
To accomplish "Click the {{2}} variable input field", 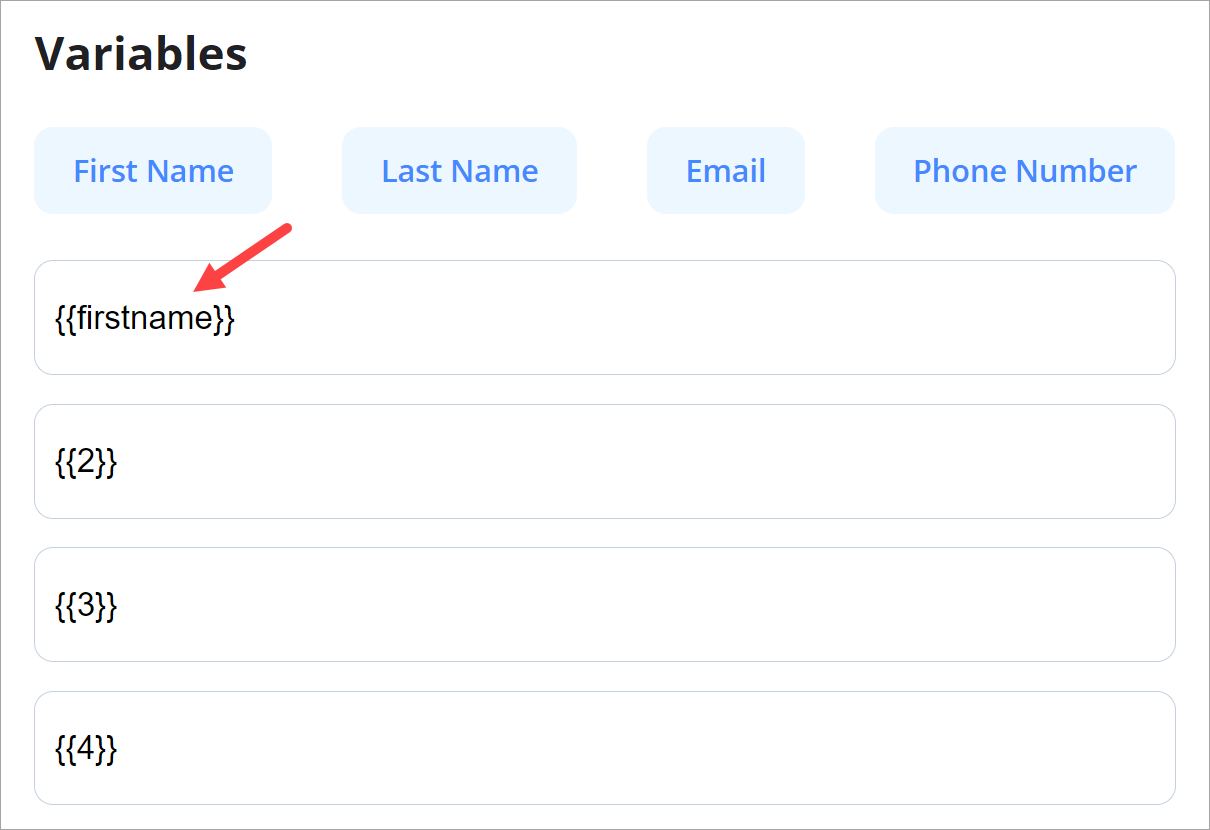I will point(604,461).
